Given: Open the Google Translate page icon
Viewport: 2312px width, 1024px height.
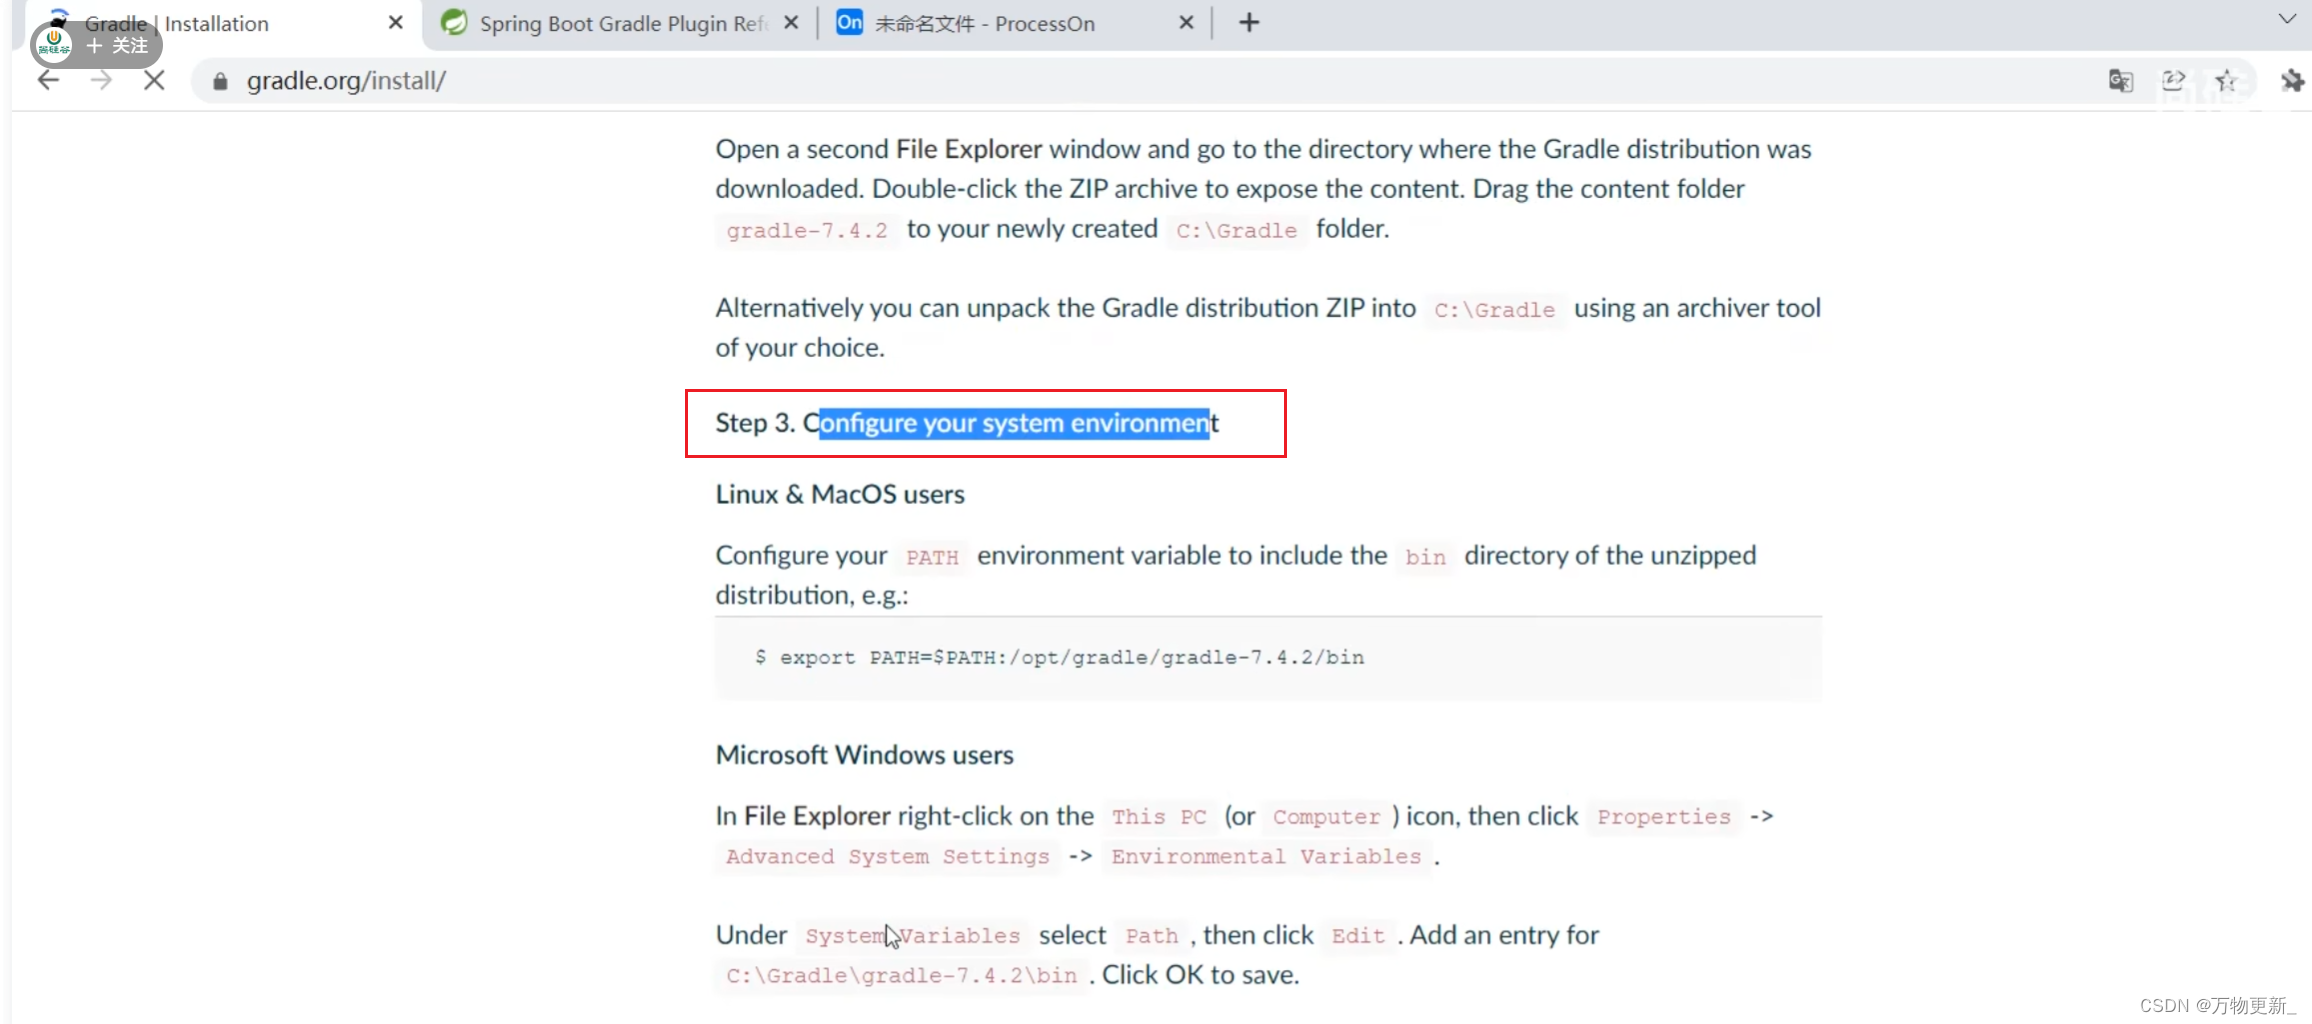Looking at the screenshot, I should 2121,81.
